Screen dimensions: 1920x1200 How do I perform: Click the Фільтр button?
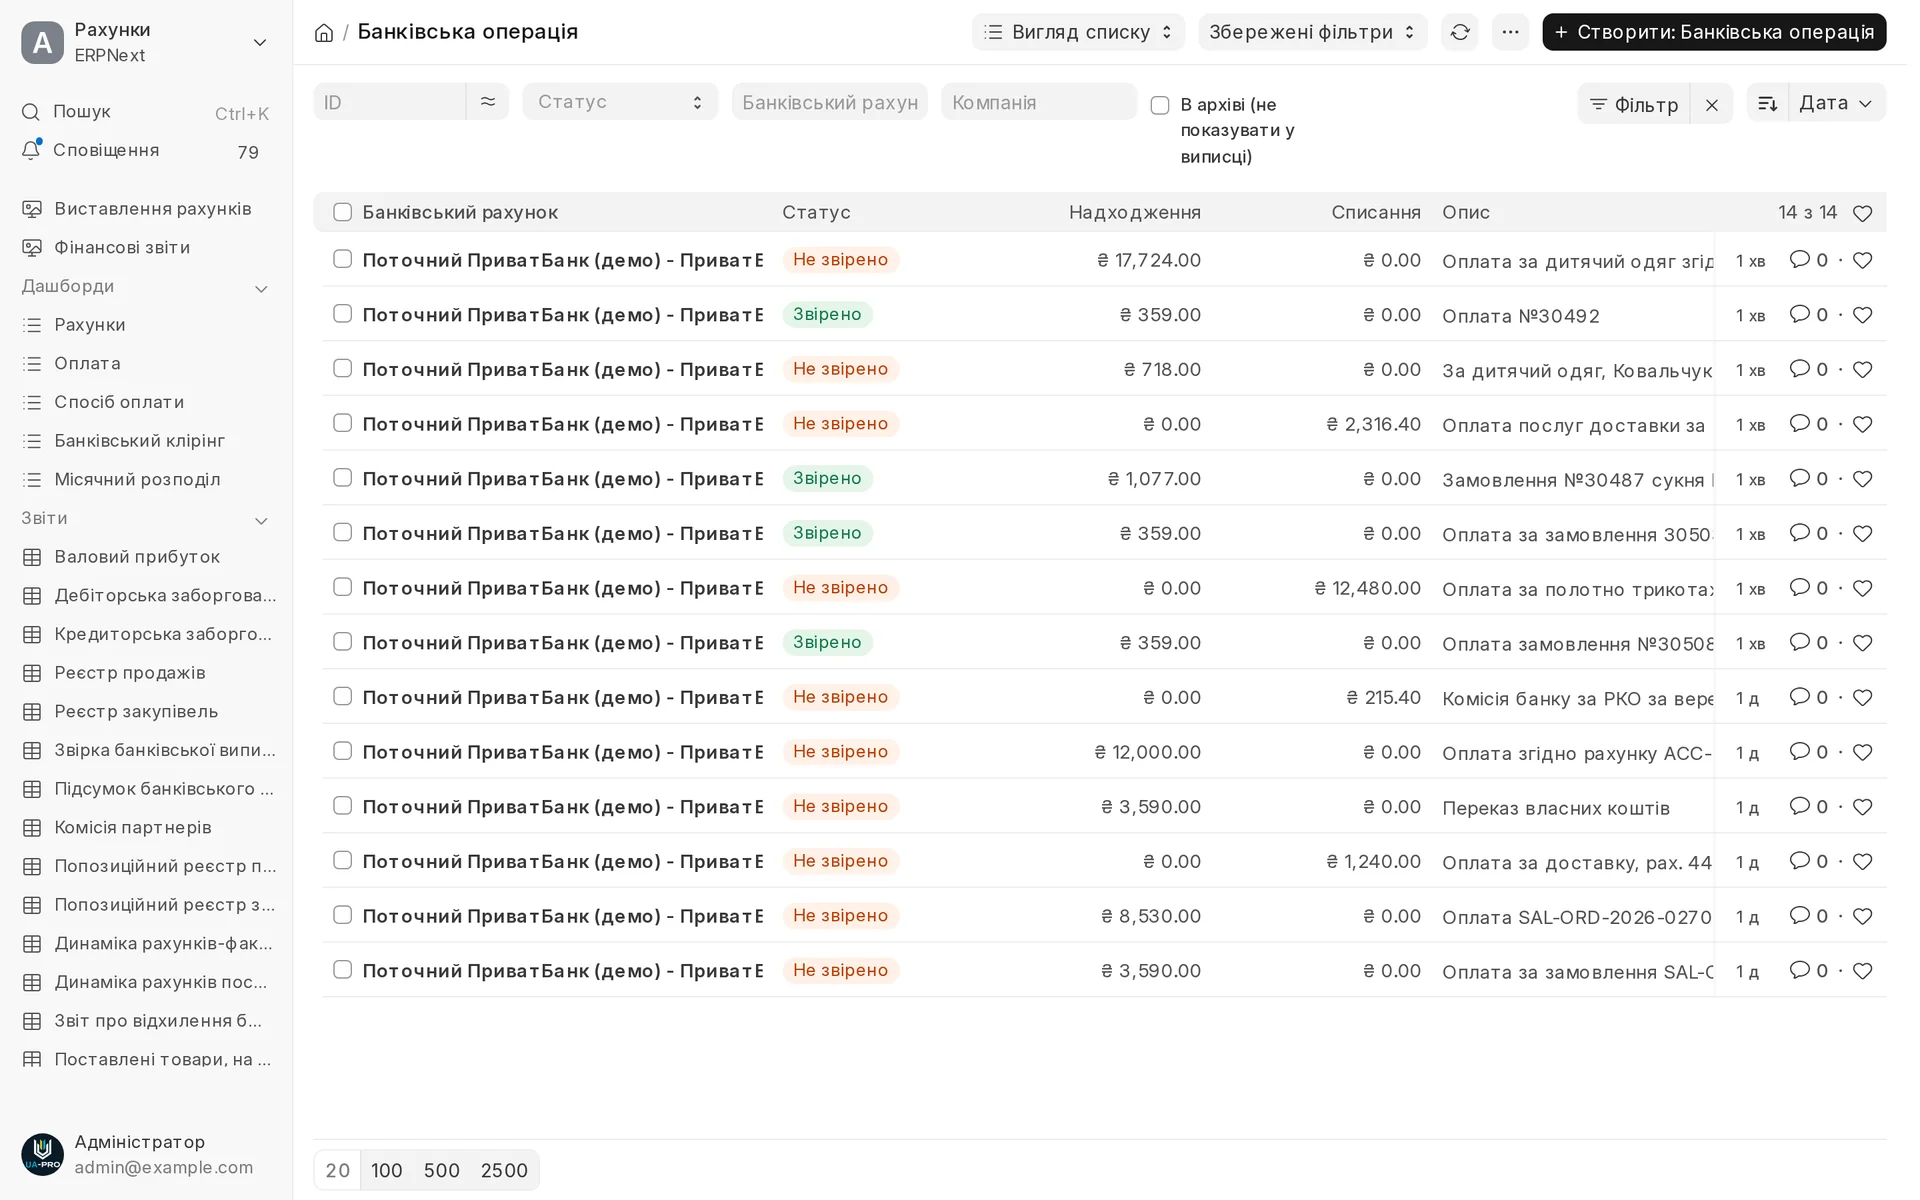coord(1634,104)
